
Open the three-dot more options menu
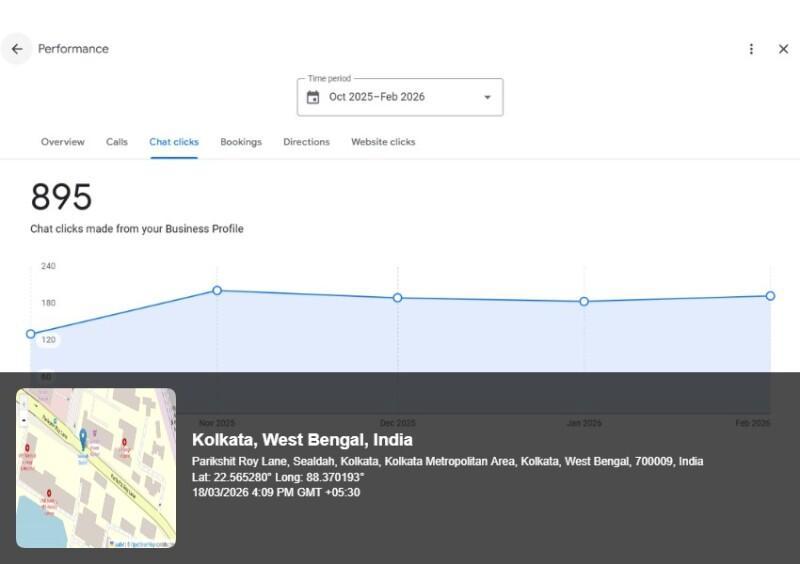point(751,49)
